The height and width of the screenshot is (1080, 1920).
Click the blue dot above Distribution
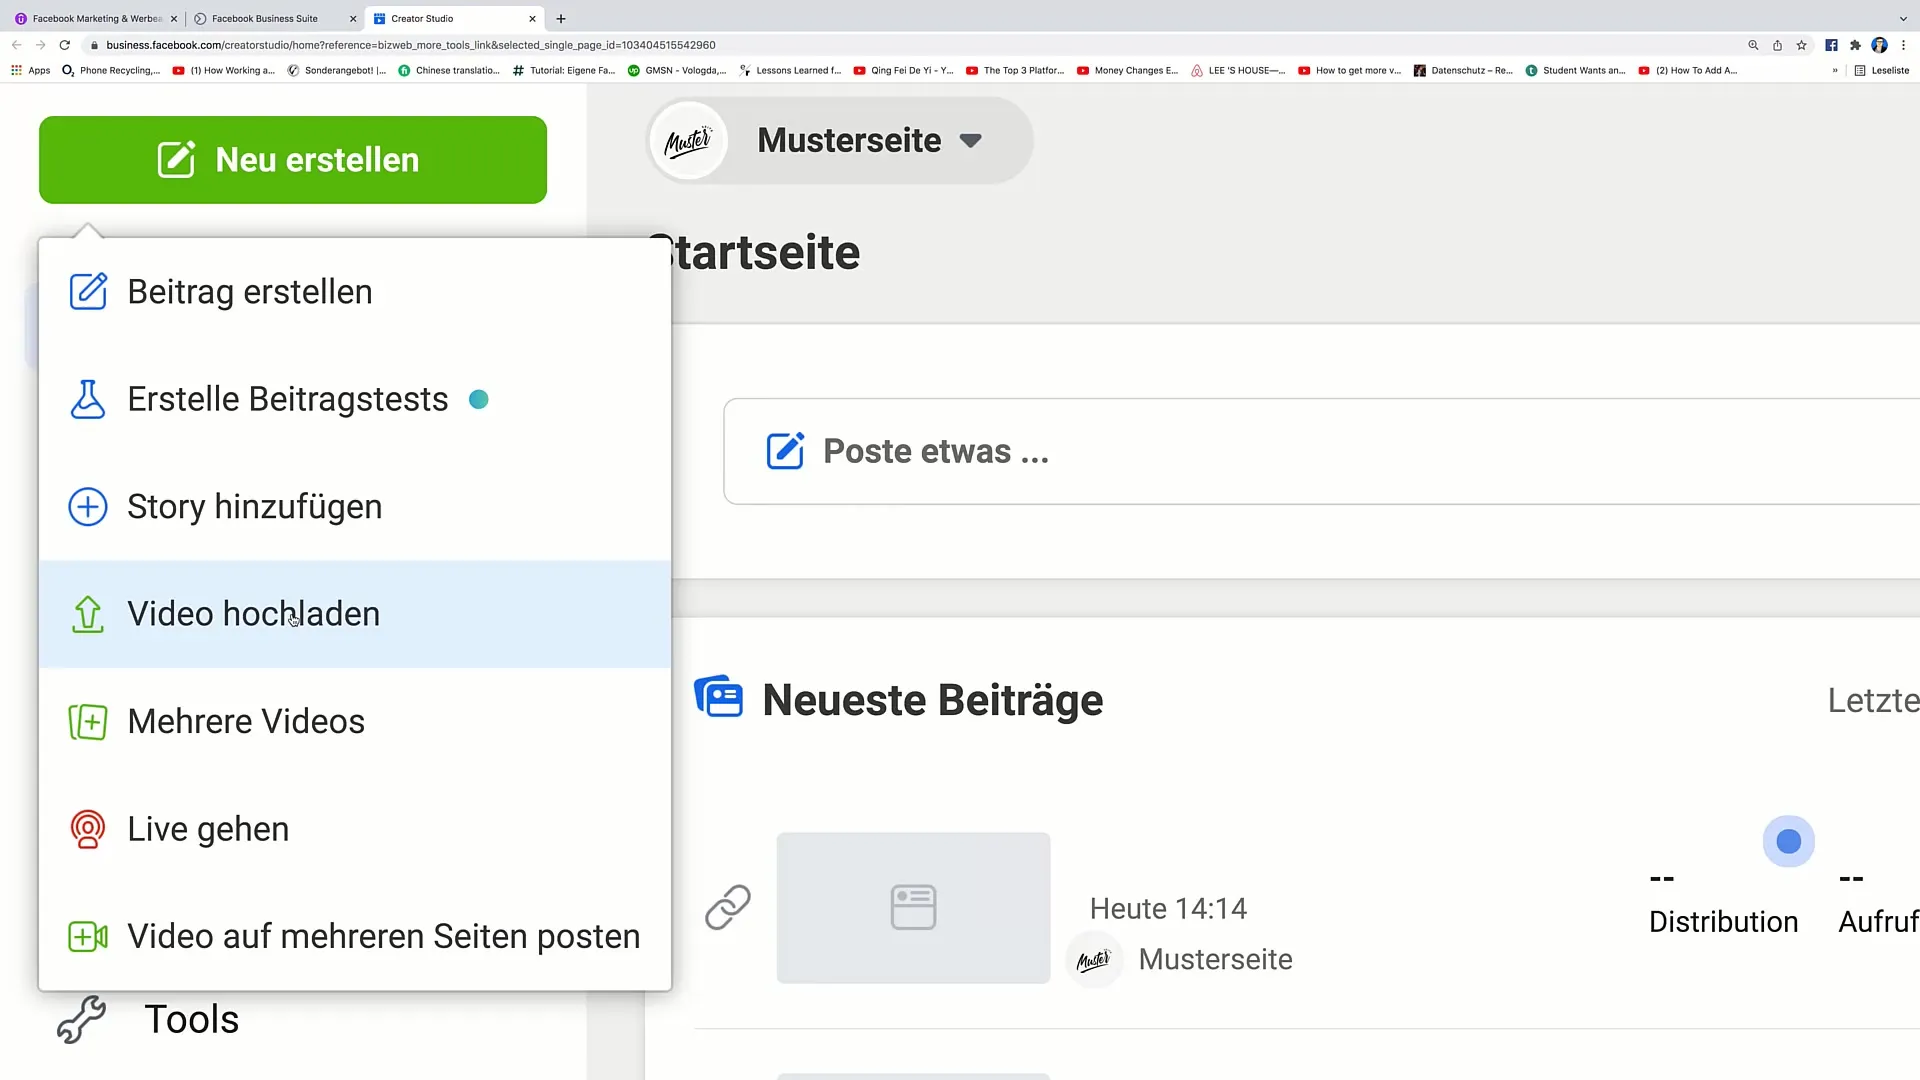(1789, 842)
